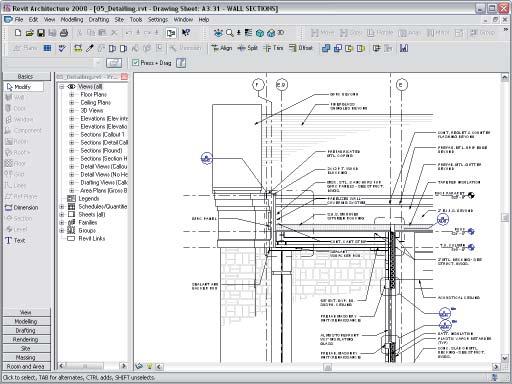
Task: Activate the Trim tool
Action: [x=273, y=48]
